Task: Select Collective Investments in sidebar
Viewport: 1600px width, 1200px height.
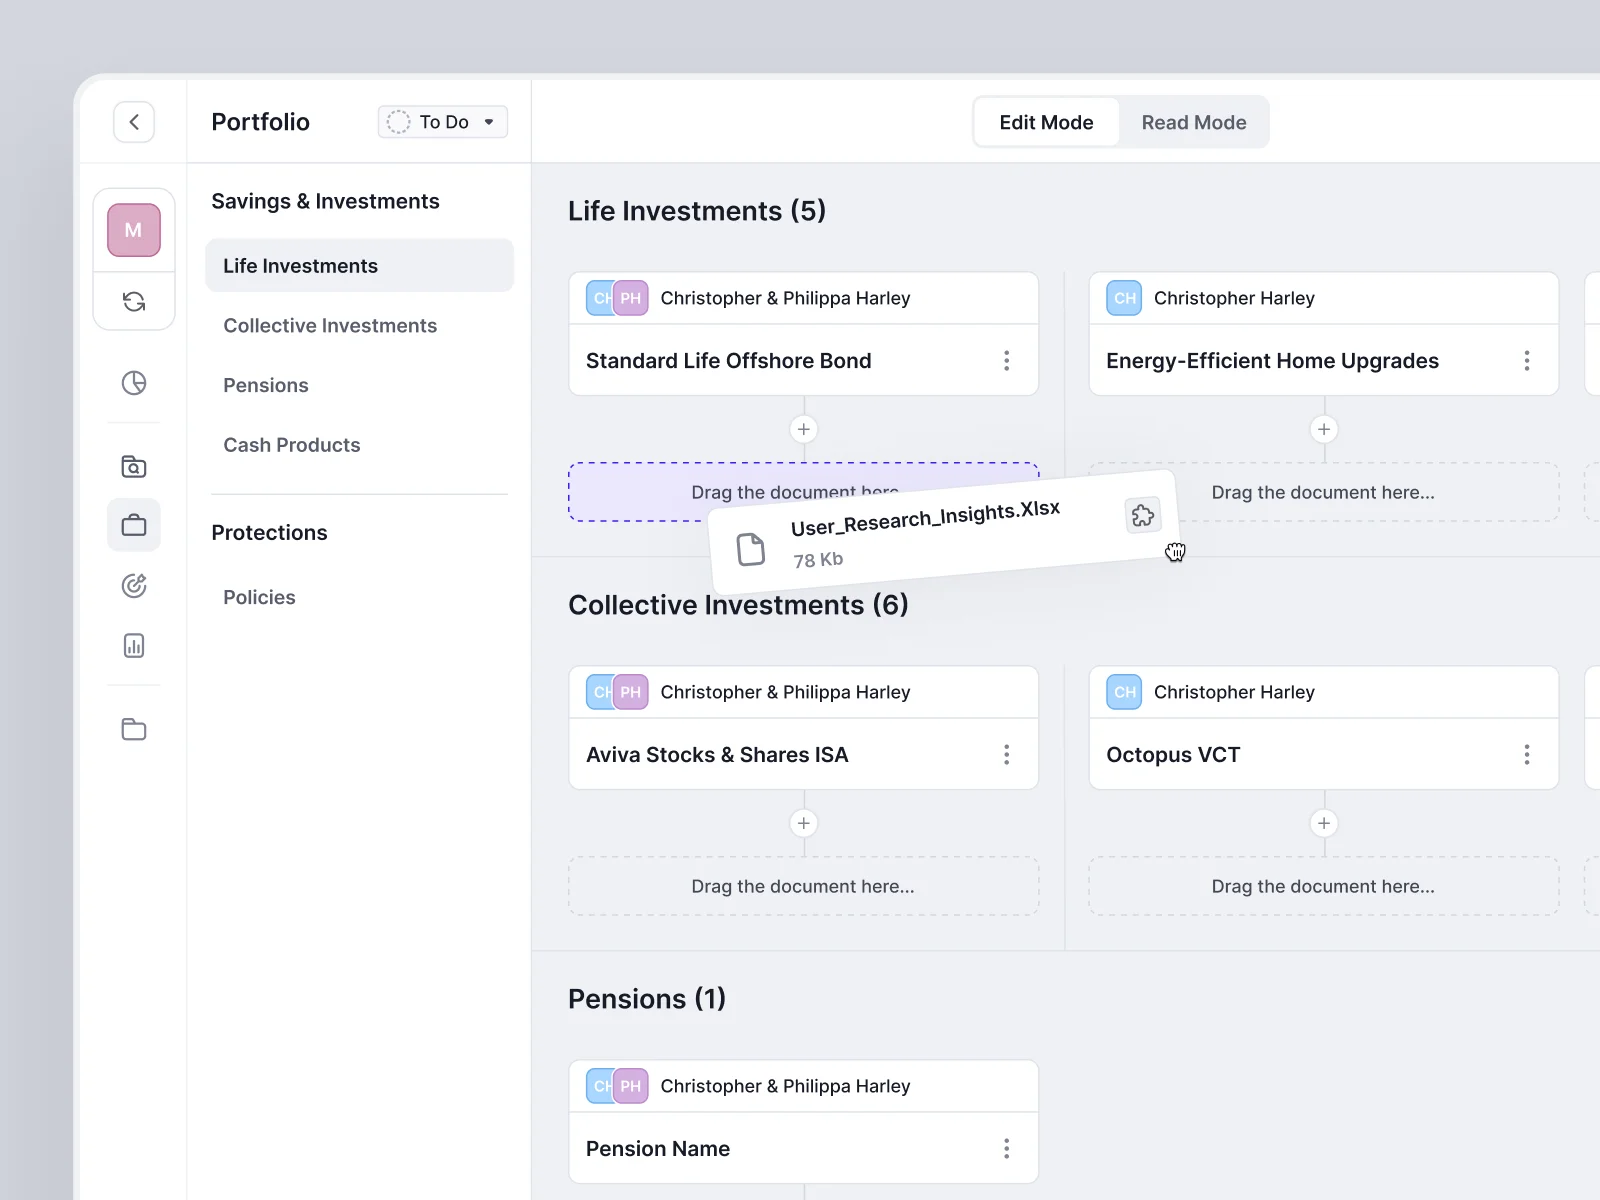Action: pos(330,326)
